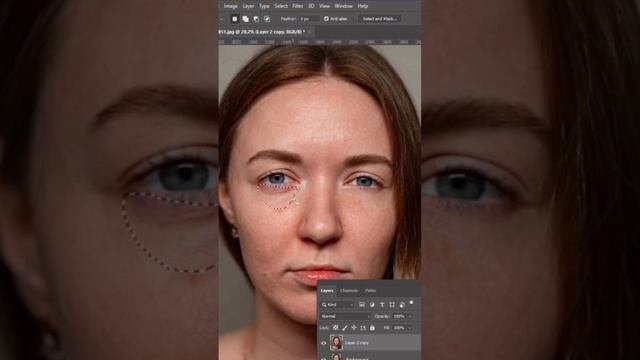Open the 3D menu

[x=311, y=6]
